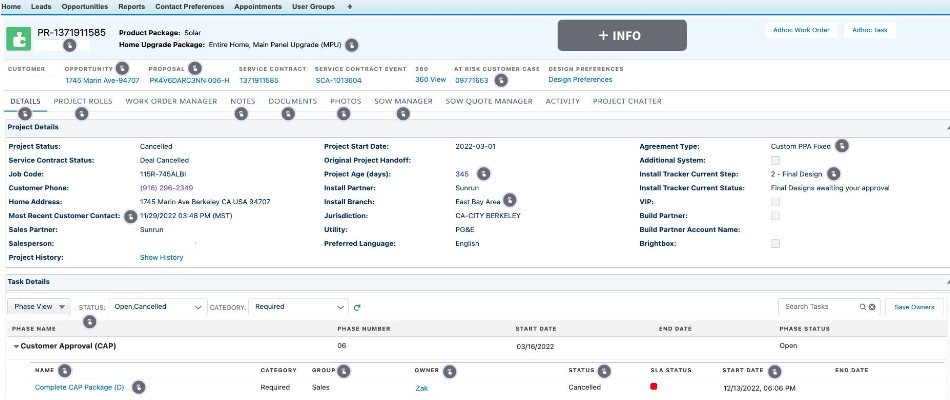
Task: Click the red SLA status indicator
Action: point(653,386)
